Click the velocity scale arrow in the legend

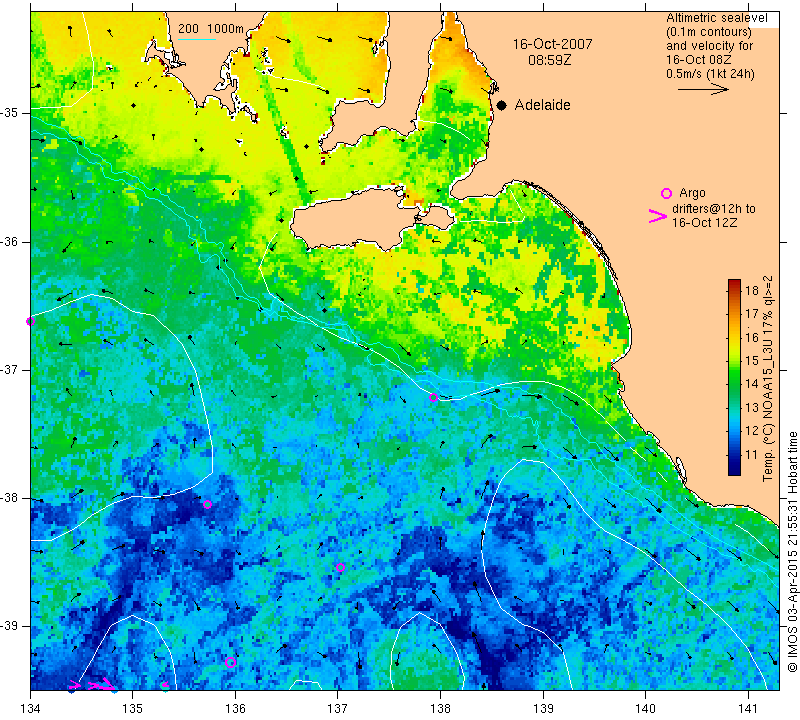click(x=703, y=89)
